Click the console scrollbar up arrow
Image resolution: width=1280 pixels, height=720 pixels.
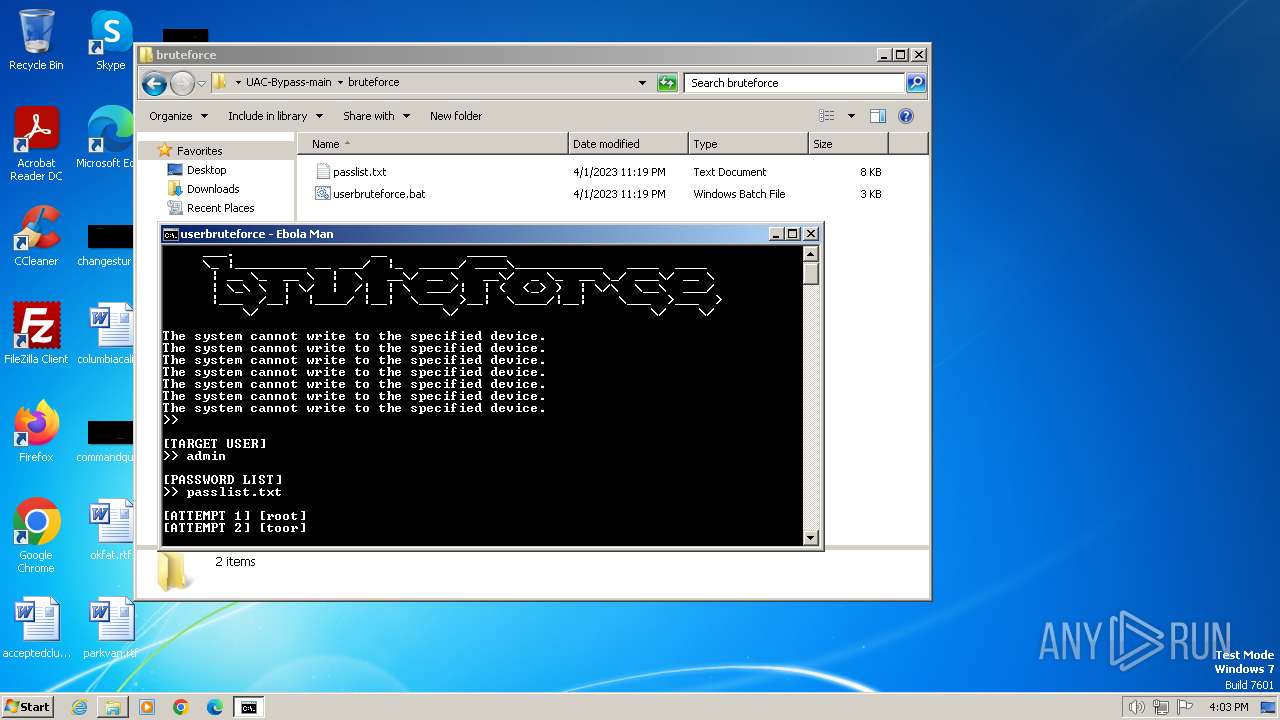[x=811, y=254]
